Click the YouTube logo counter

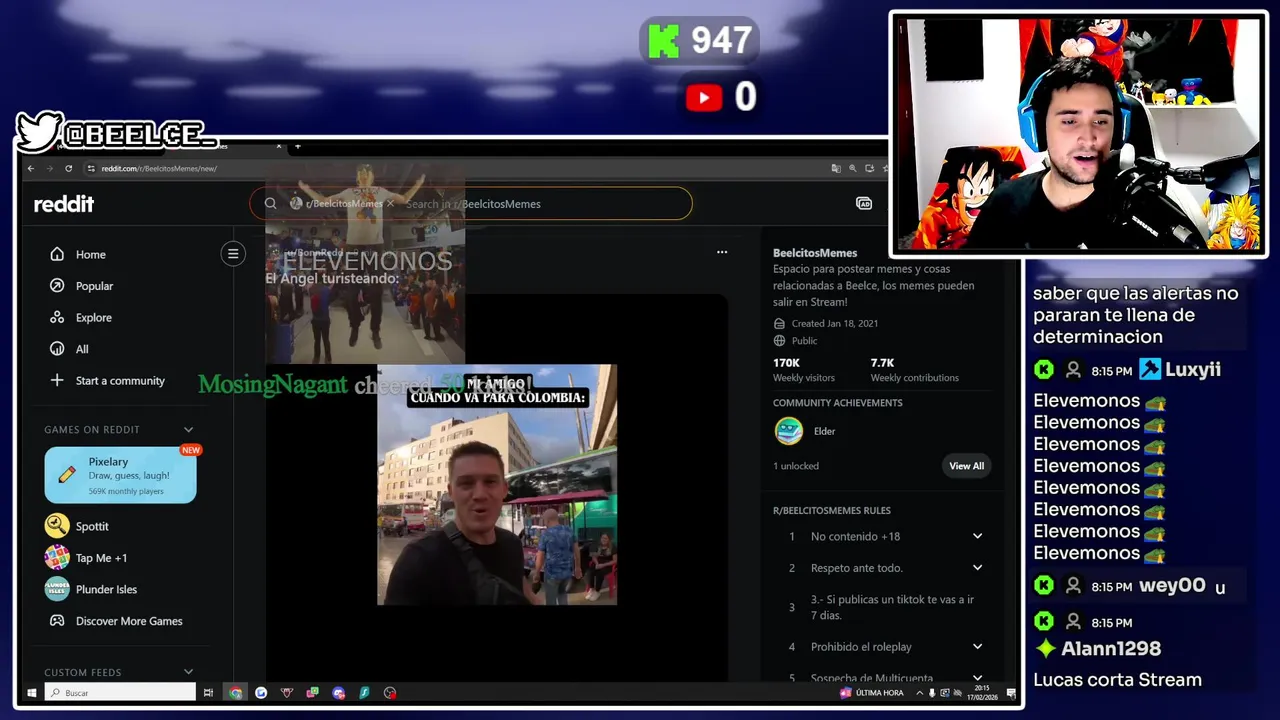coord(704,97)
